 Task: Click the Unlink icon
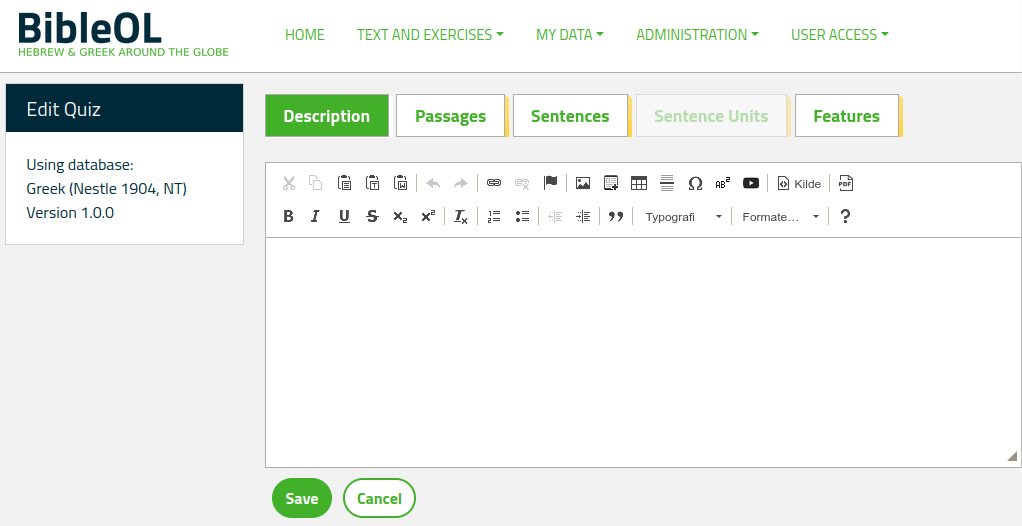coord(522,183)
